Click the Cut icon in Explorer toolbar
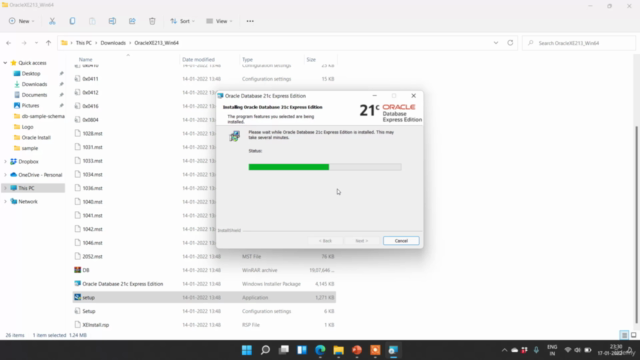This screenshot has height=360, width=640. click(52, 21)
